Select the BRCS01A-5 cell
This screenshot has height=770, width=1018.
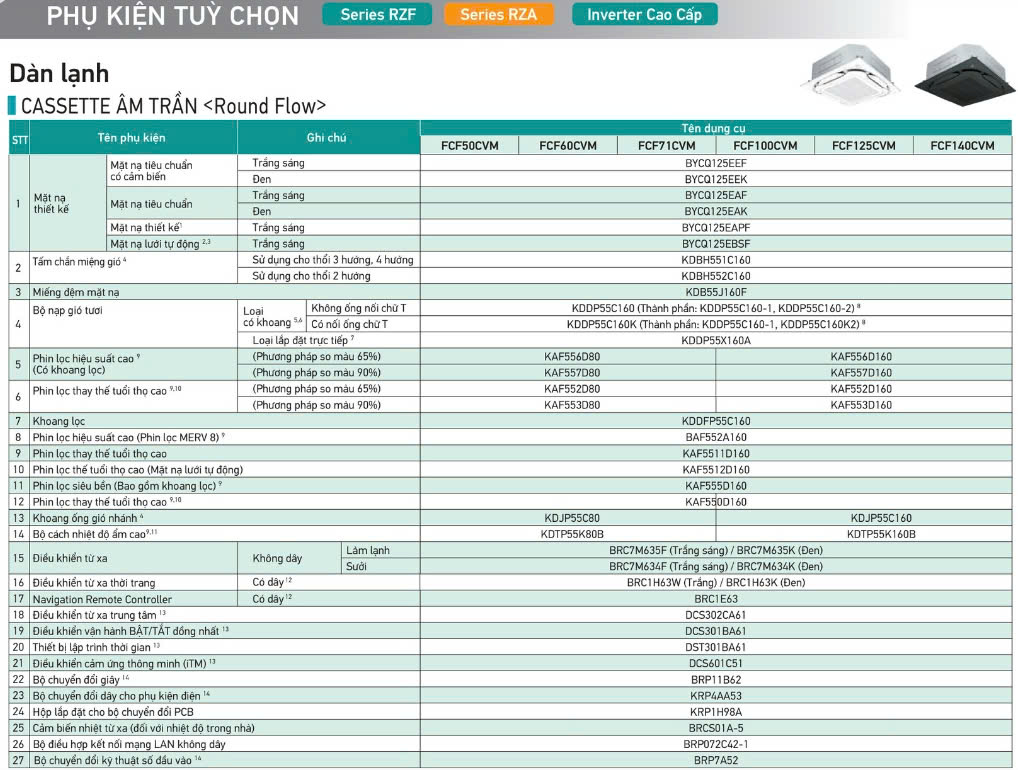pos(716,728)
